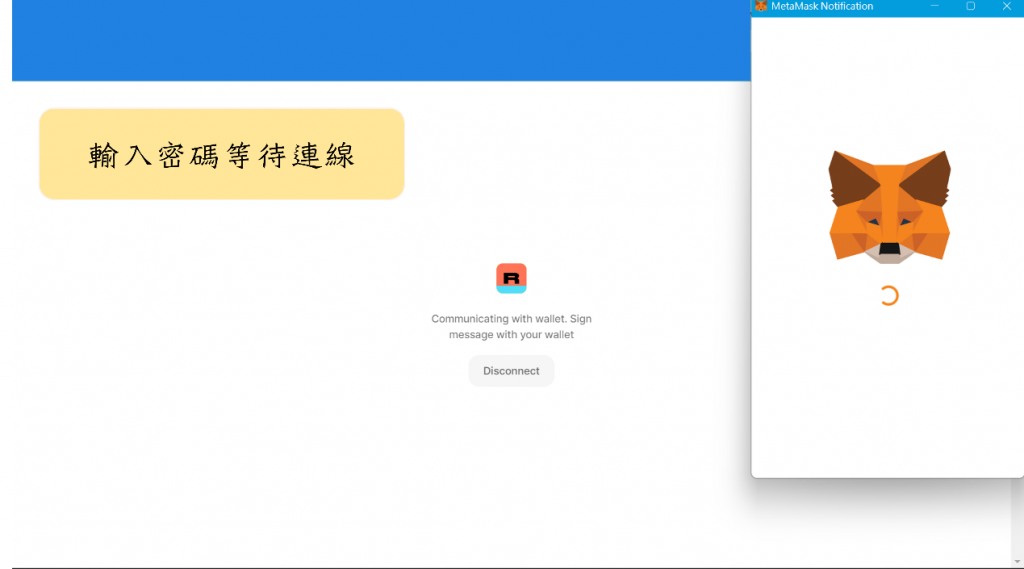Click the Rarible logo icon above the message
Image resolution: width=1024 pixels, height=569 pixels.
511,278
